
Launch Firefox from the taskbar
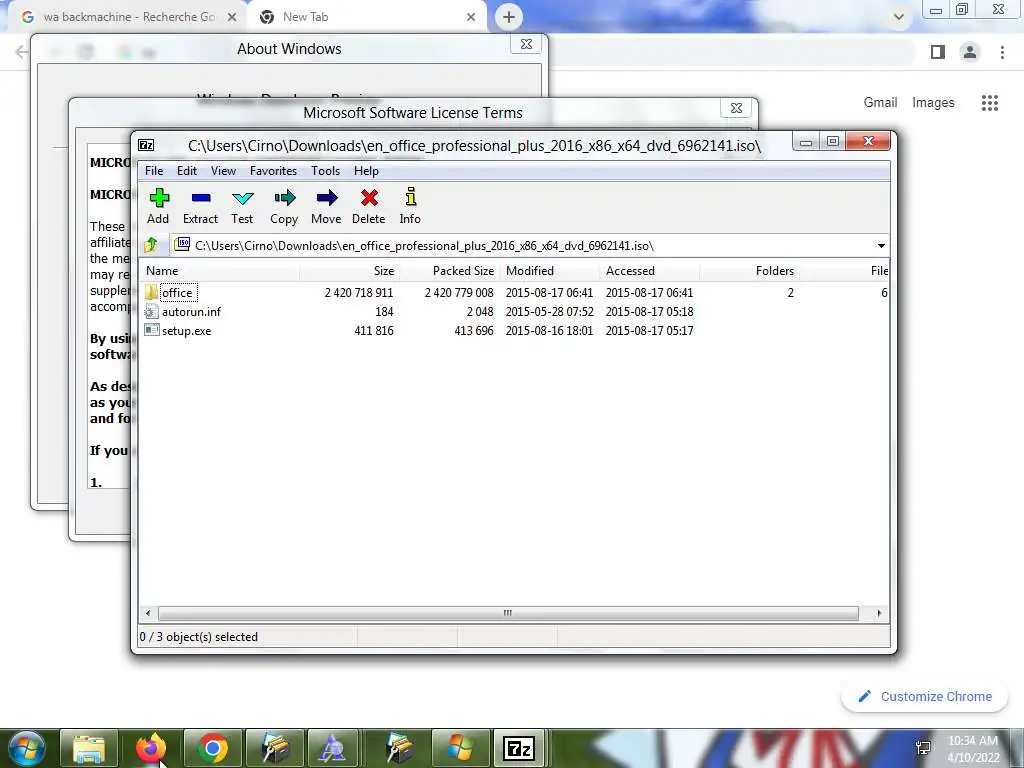click(x=151, y=748)
